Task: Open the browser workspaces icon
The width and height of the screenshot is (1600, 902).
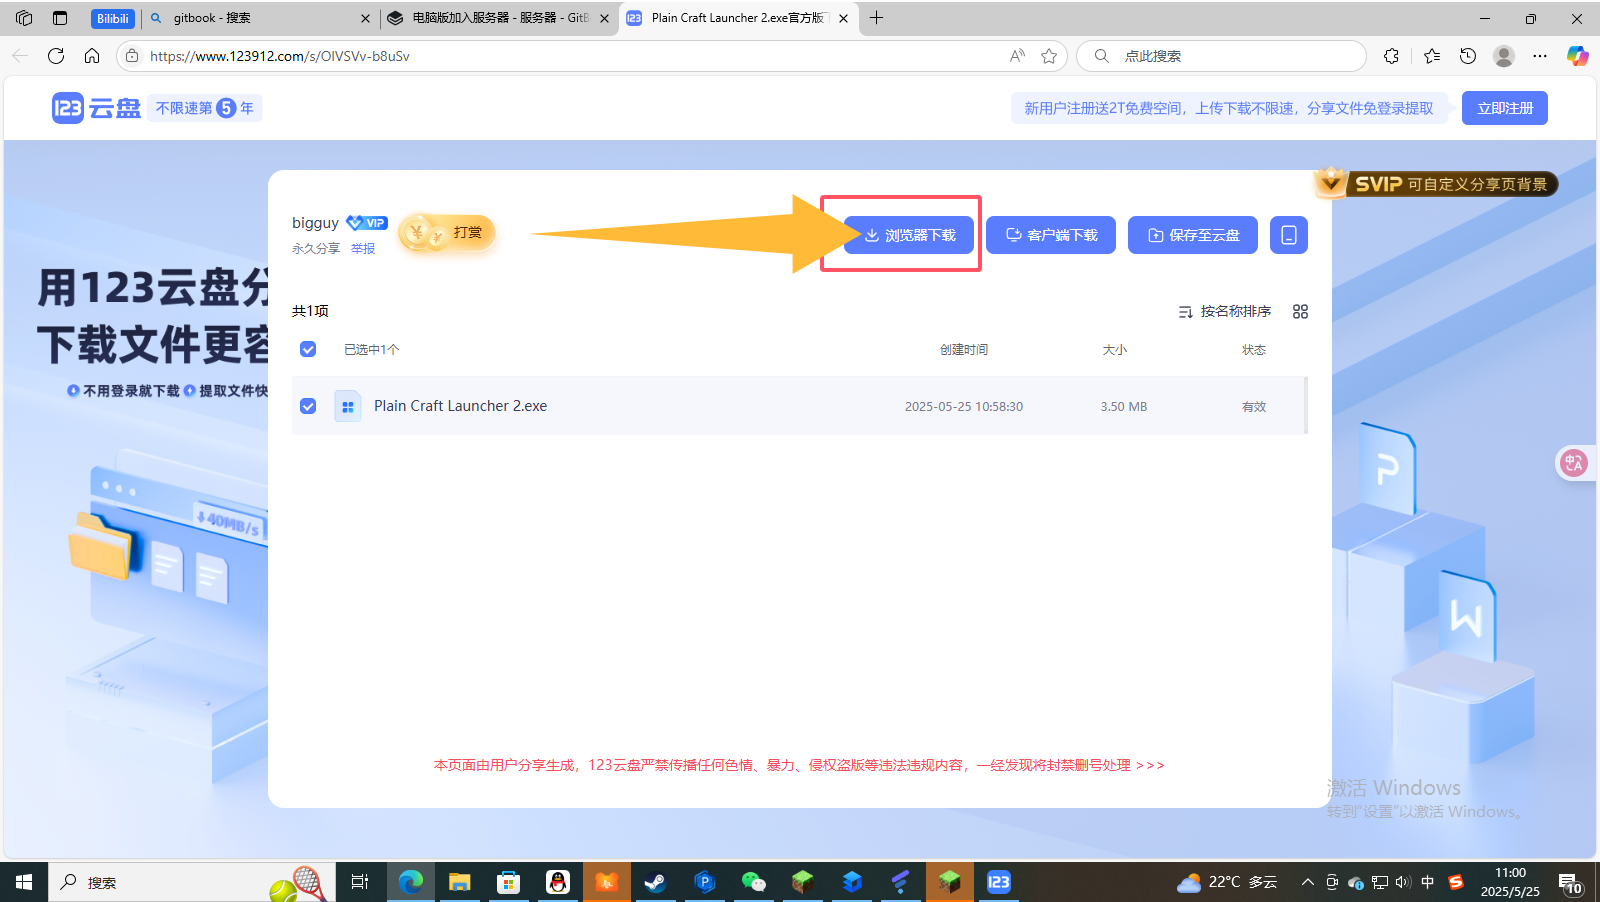Action: [x=24, y=18]
